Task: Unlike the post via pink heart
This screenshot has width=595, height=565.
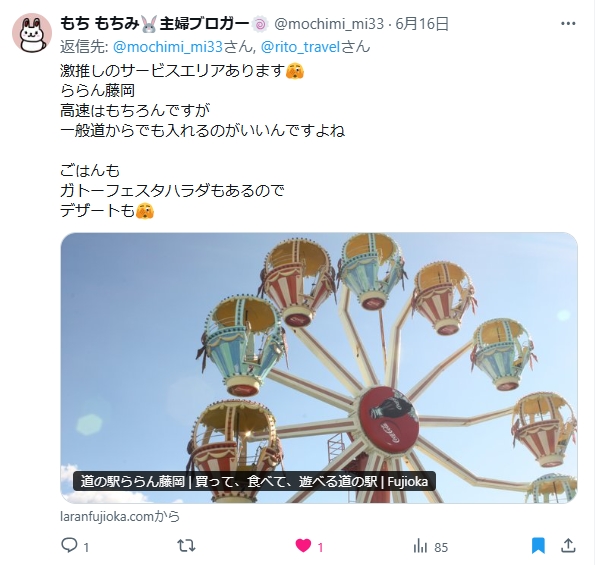Action: [303, 546]
